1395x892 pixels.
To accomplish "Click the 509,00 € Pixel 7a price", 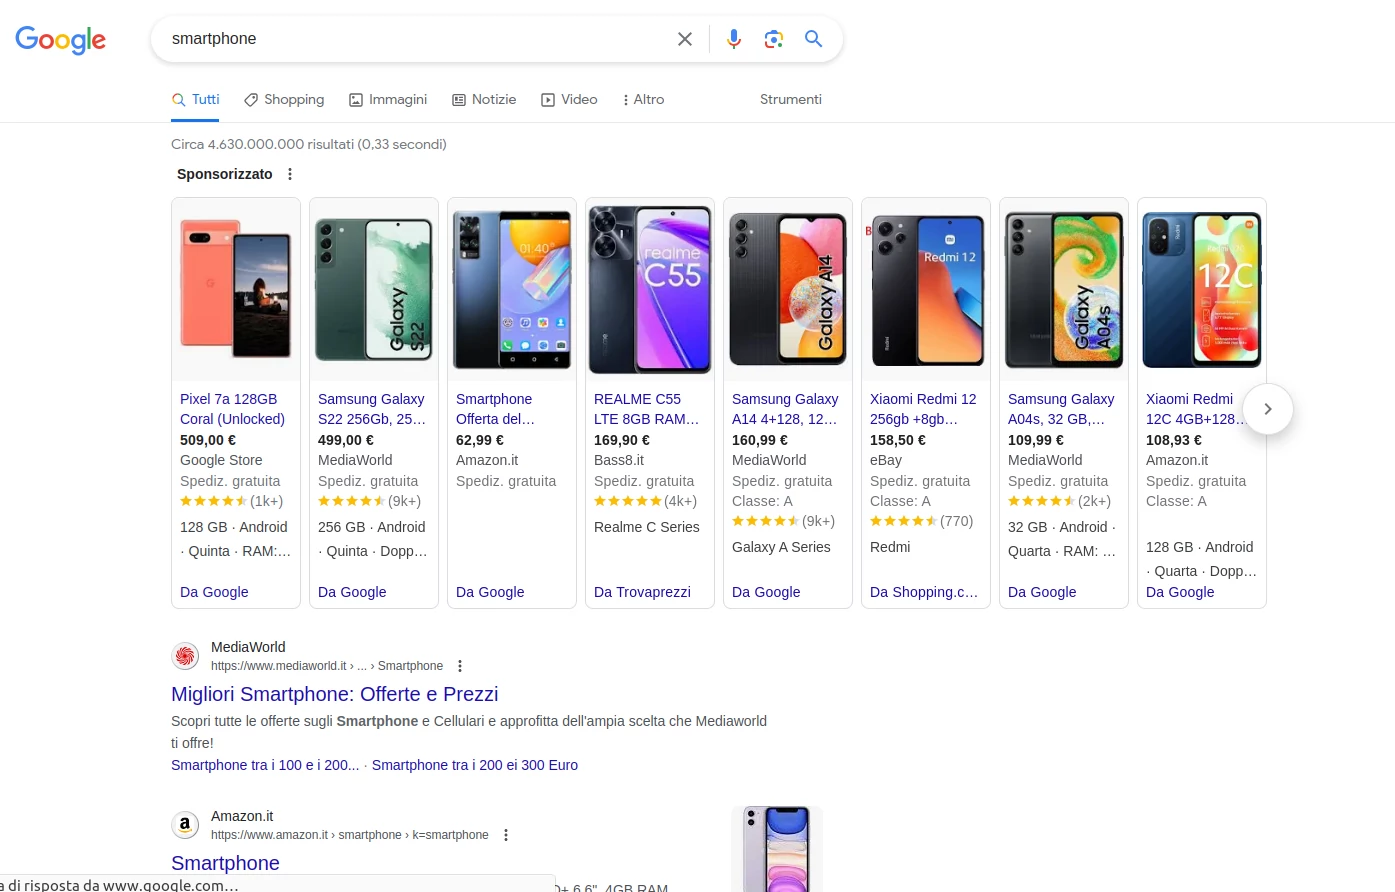I will 208,440.
